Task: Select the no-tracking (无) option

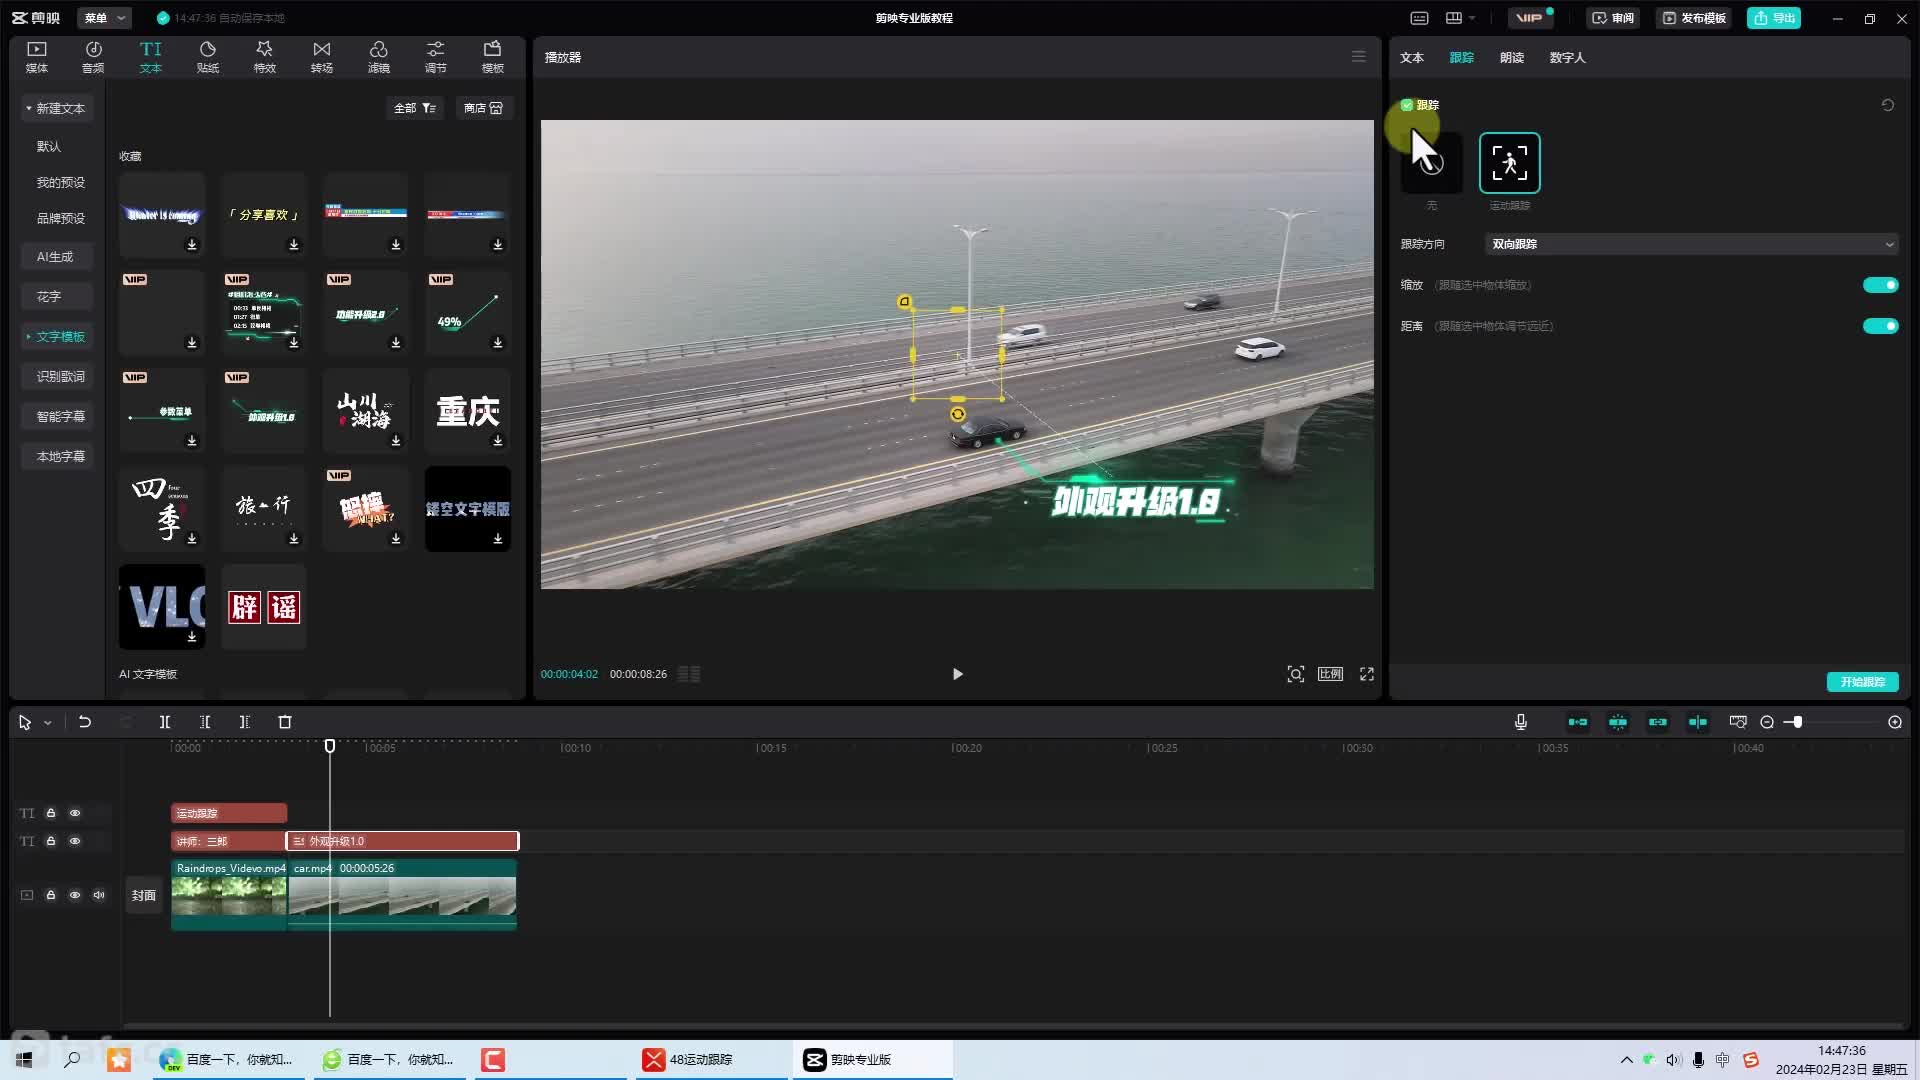Action: (1432, 163)
